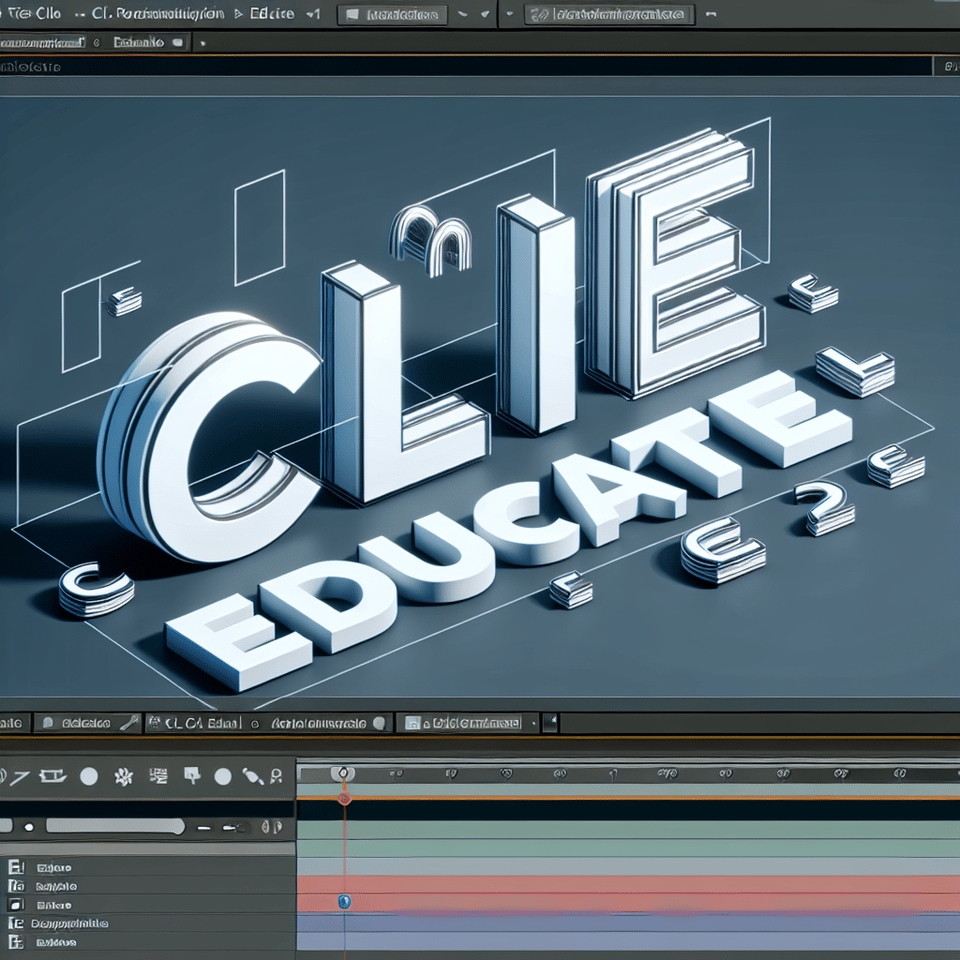
Task: Select the fourth layer with the longest name
Action: click(x=147, y=923)
